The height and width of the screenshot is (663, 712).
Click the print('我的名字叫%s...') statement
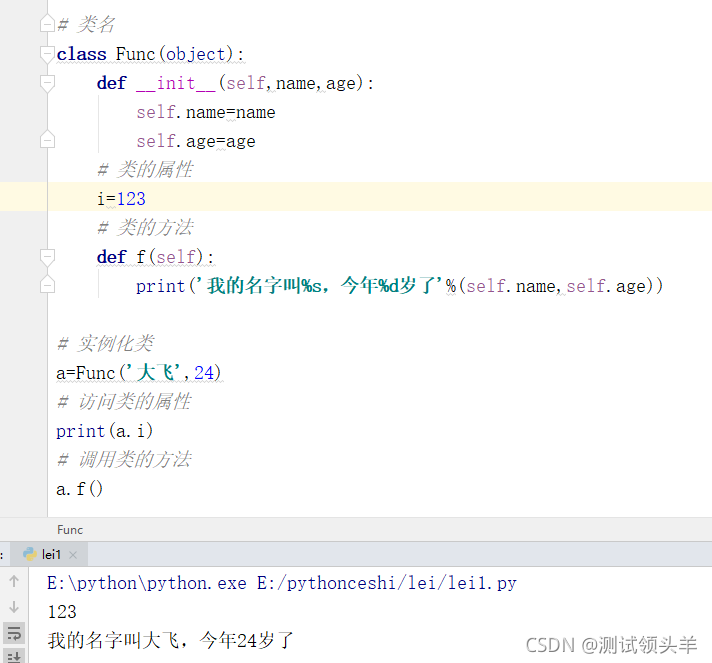click(x=400, y=286)
